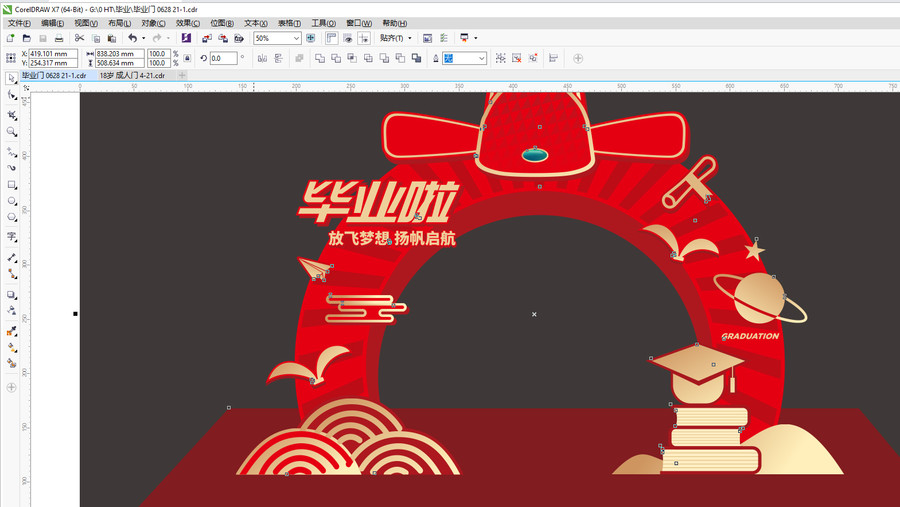Toggle full-screen preview icon
The height and width of the screenshot is (507, 900).
tap(311, 38)
